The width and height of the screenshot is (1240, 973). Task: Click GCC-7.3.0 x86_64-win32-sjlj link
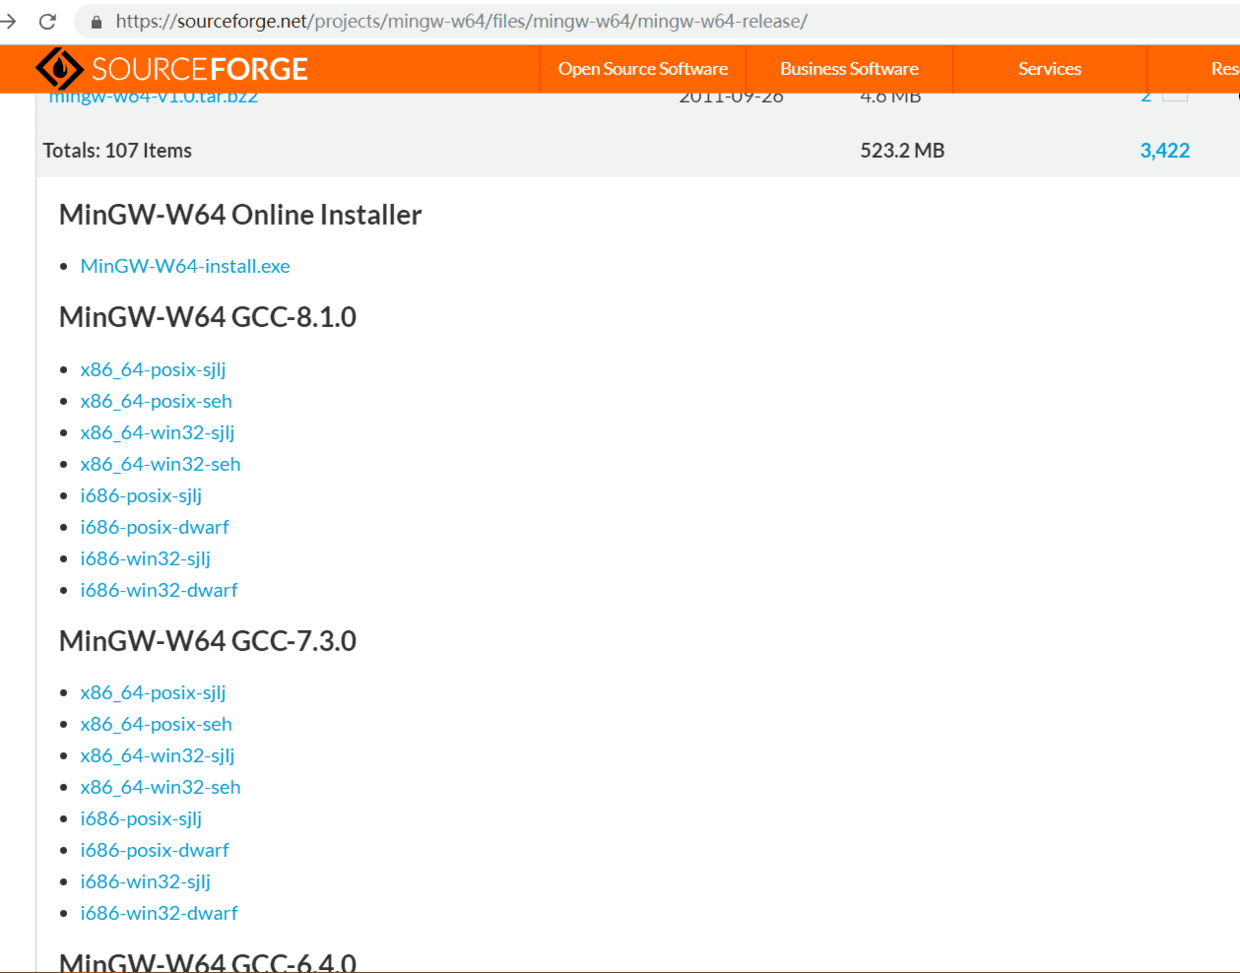pos(157,755)
